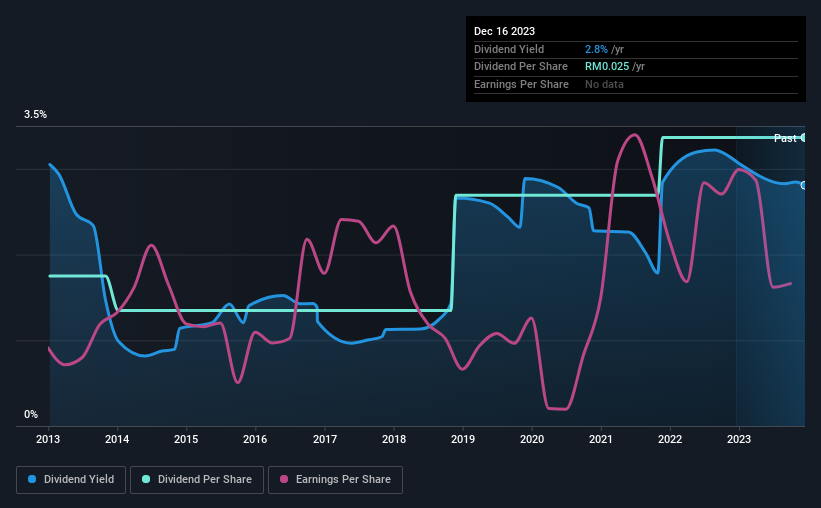Toggle the Dividend Per Share legend button

197,480
